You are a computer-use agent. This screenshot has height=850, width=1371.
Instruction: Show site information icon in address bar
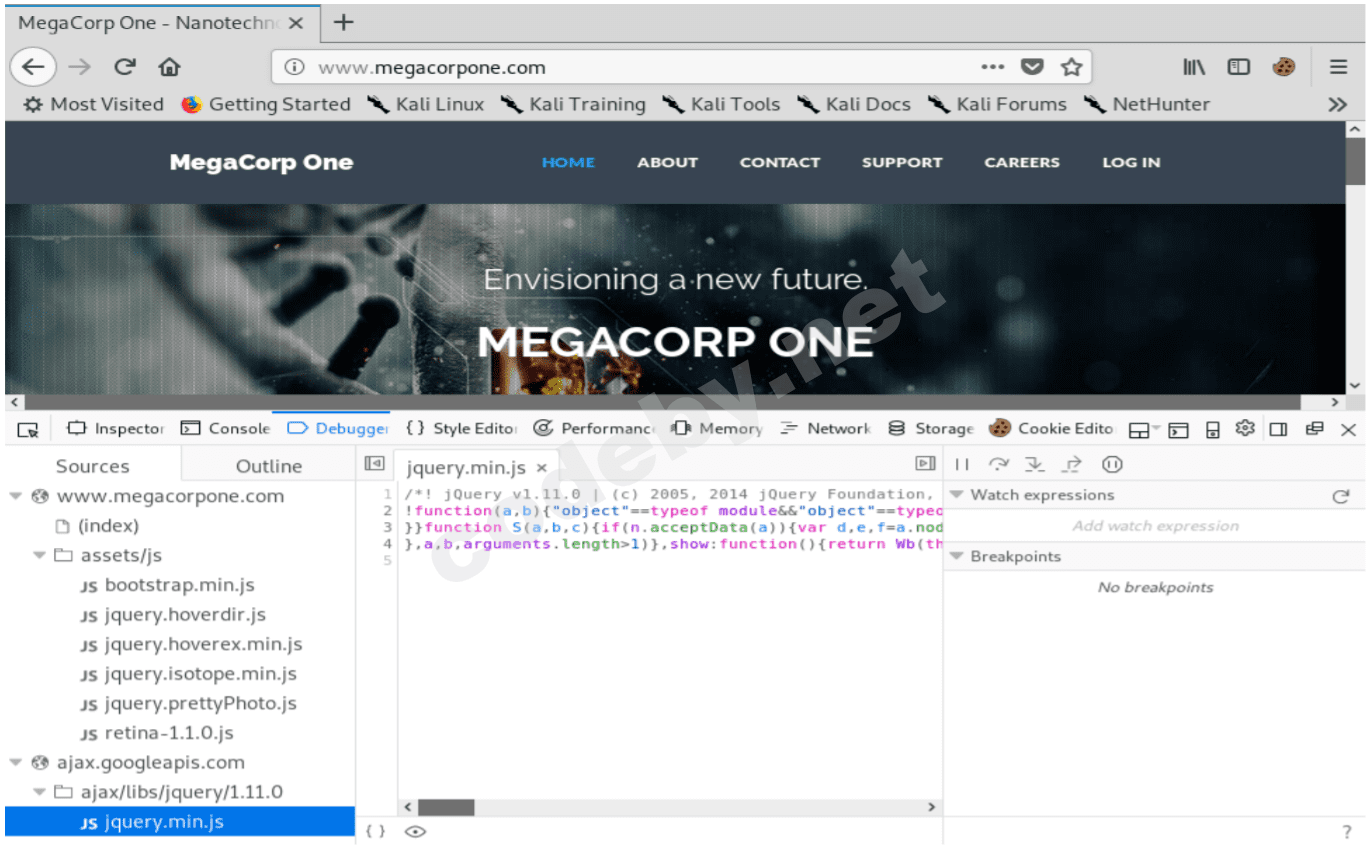click(x=294, y=67)
